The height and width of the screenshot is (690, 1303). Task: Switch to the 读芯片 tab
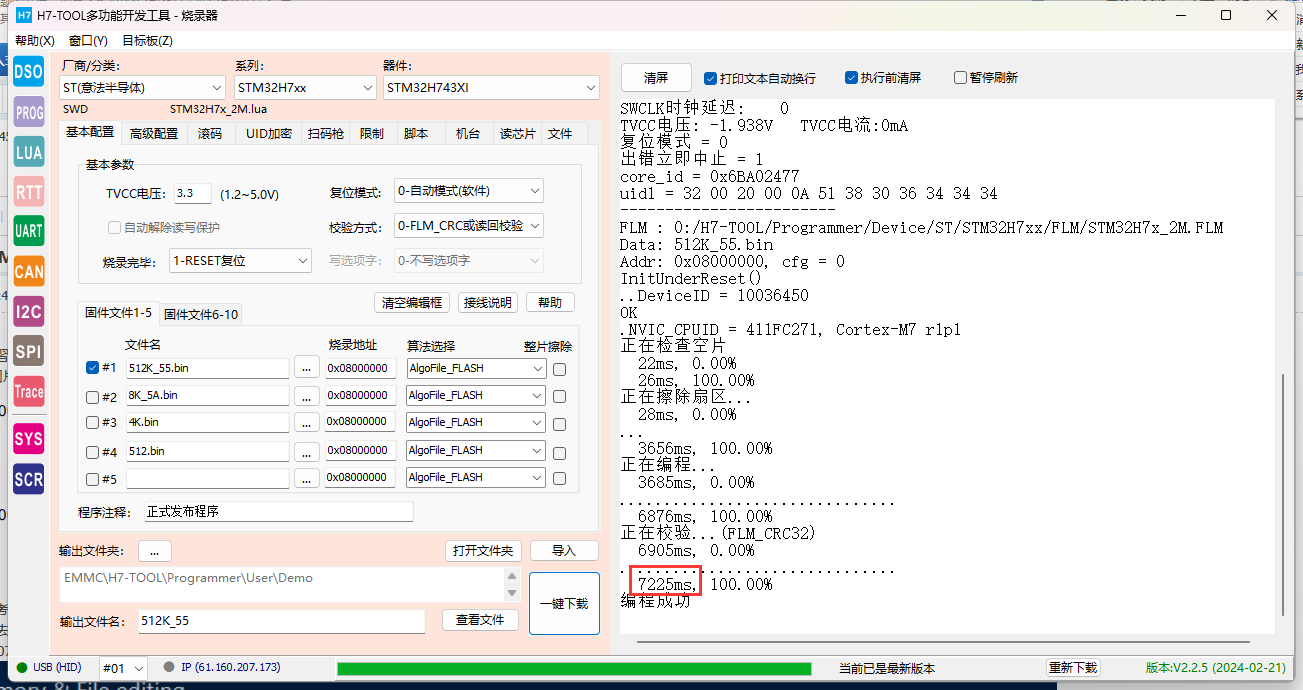[x=517, y=134]
